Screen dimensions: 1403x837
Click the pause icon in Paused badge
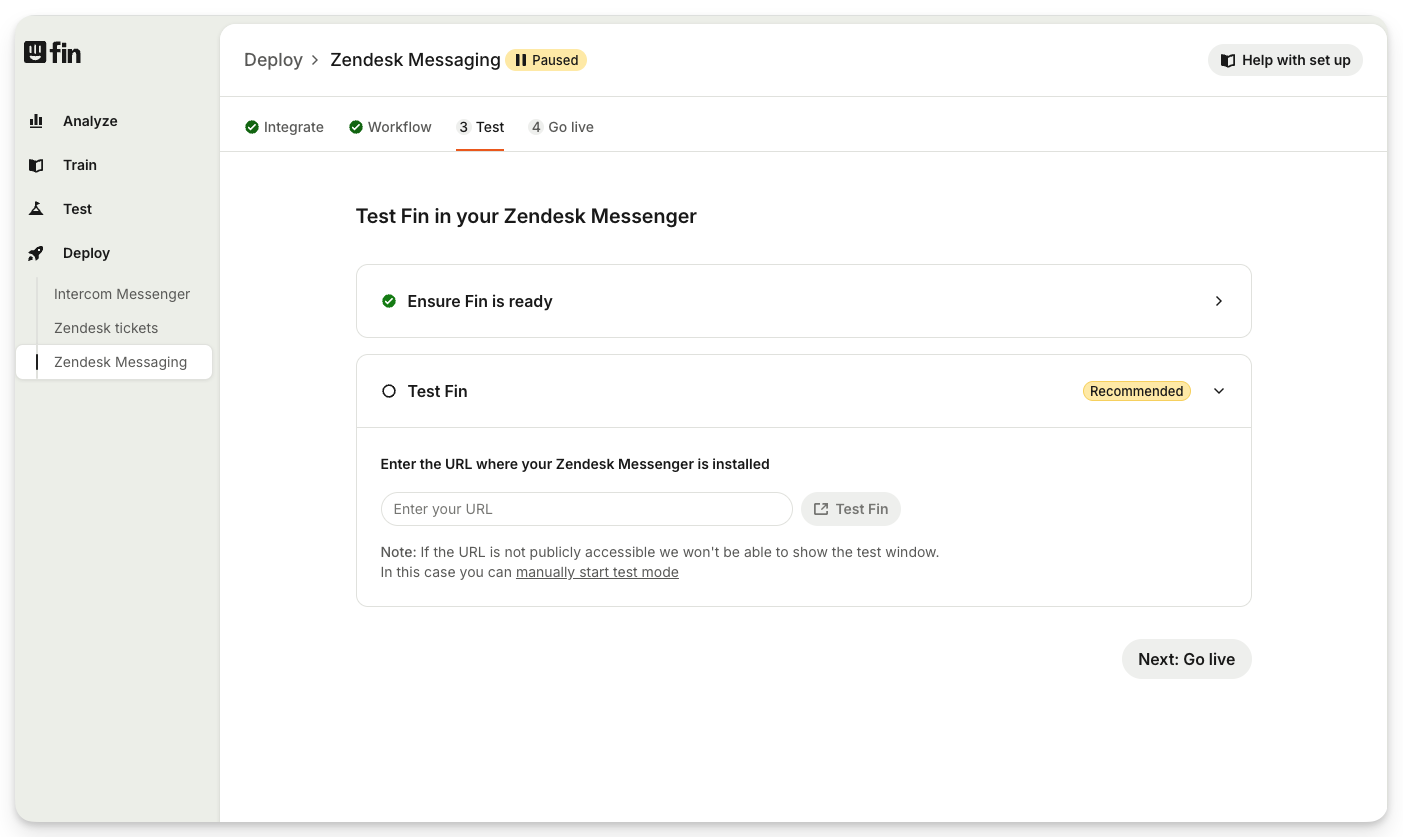pyautogui.click(x=520, y=60)
